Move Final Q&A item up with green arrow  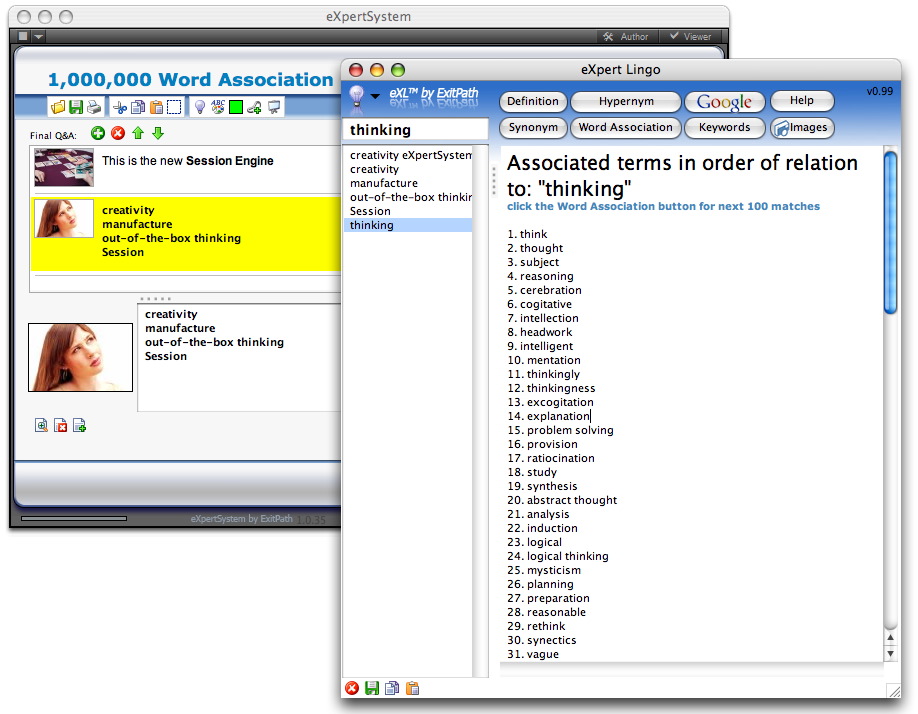[138, 133]
